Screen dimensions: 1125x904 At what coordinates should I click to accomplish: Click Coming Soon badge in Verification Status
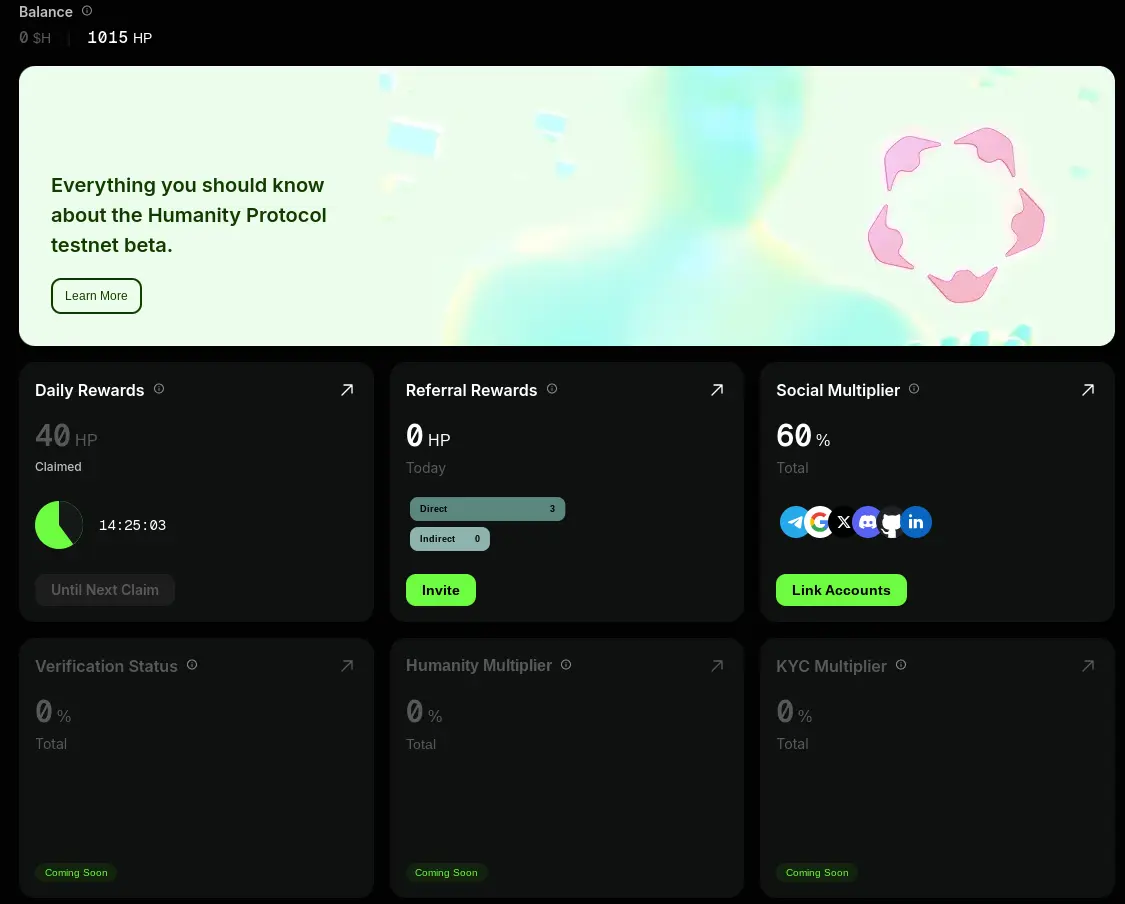click(x=76, y=872)
